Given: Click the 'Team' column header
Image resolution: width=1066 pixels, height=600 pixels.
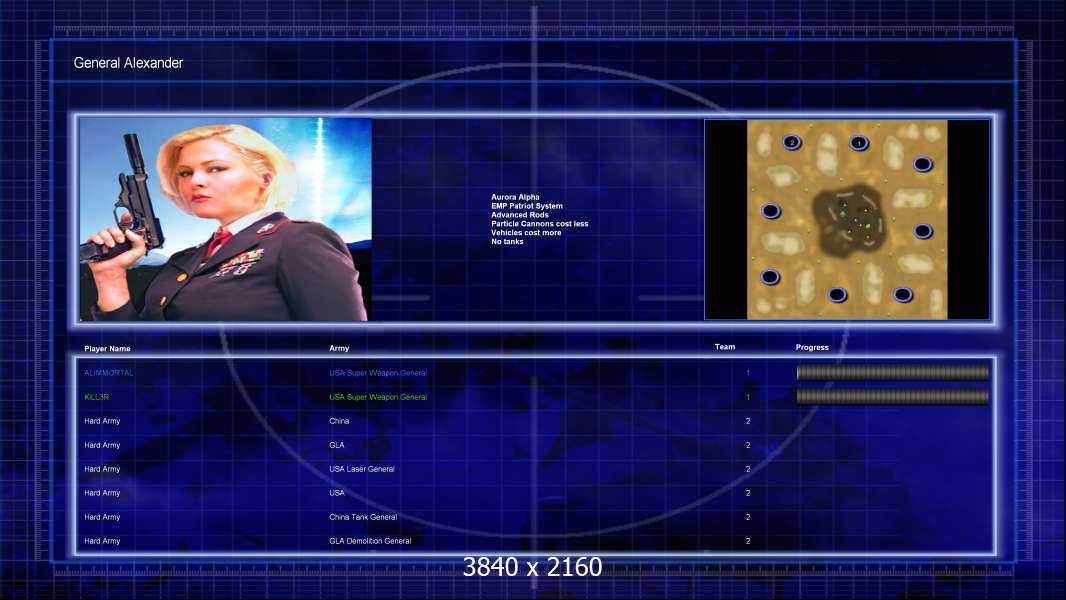Looking at the screenshot, I should coord(725,347).
